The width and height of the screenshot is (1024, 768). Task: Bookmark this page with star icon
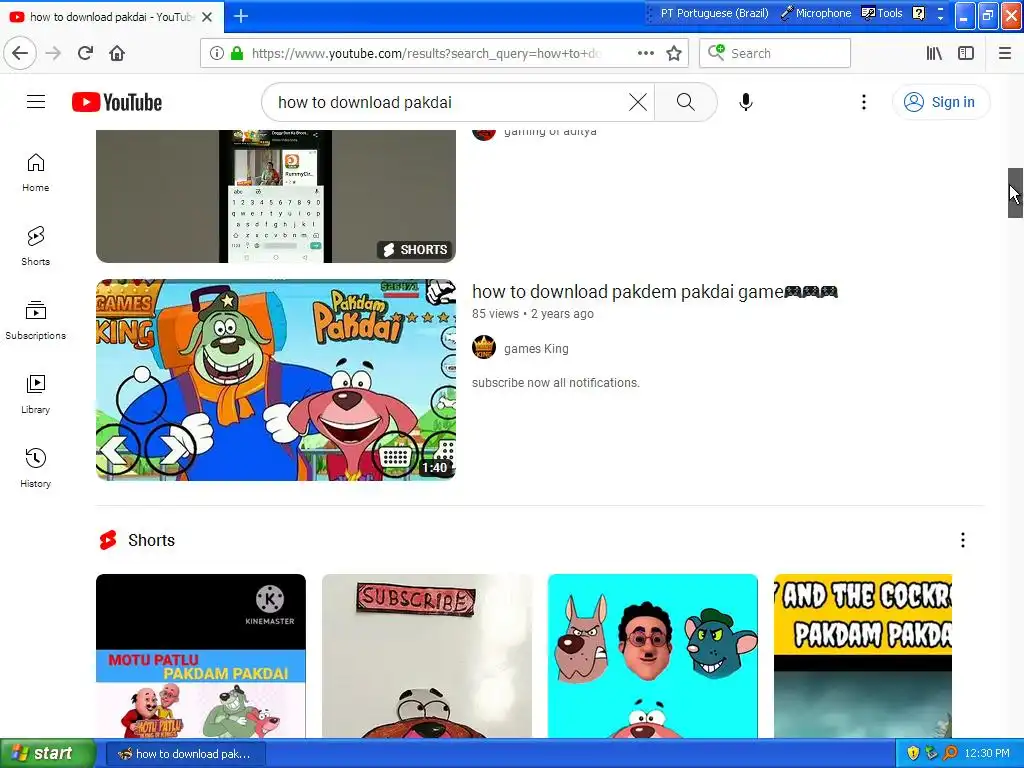click(674, 53)
